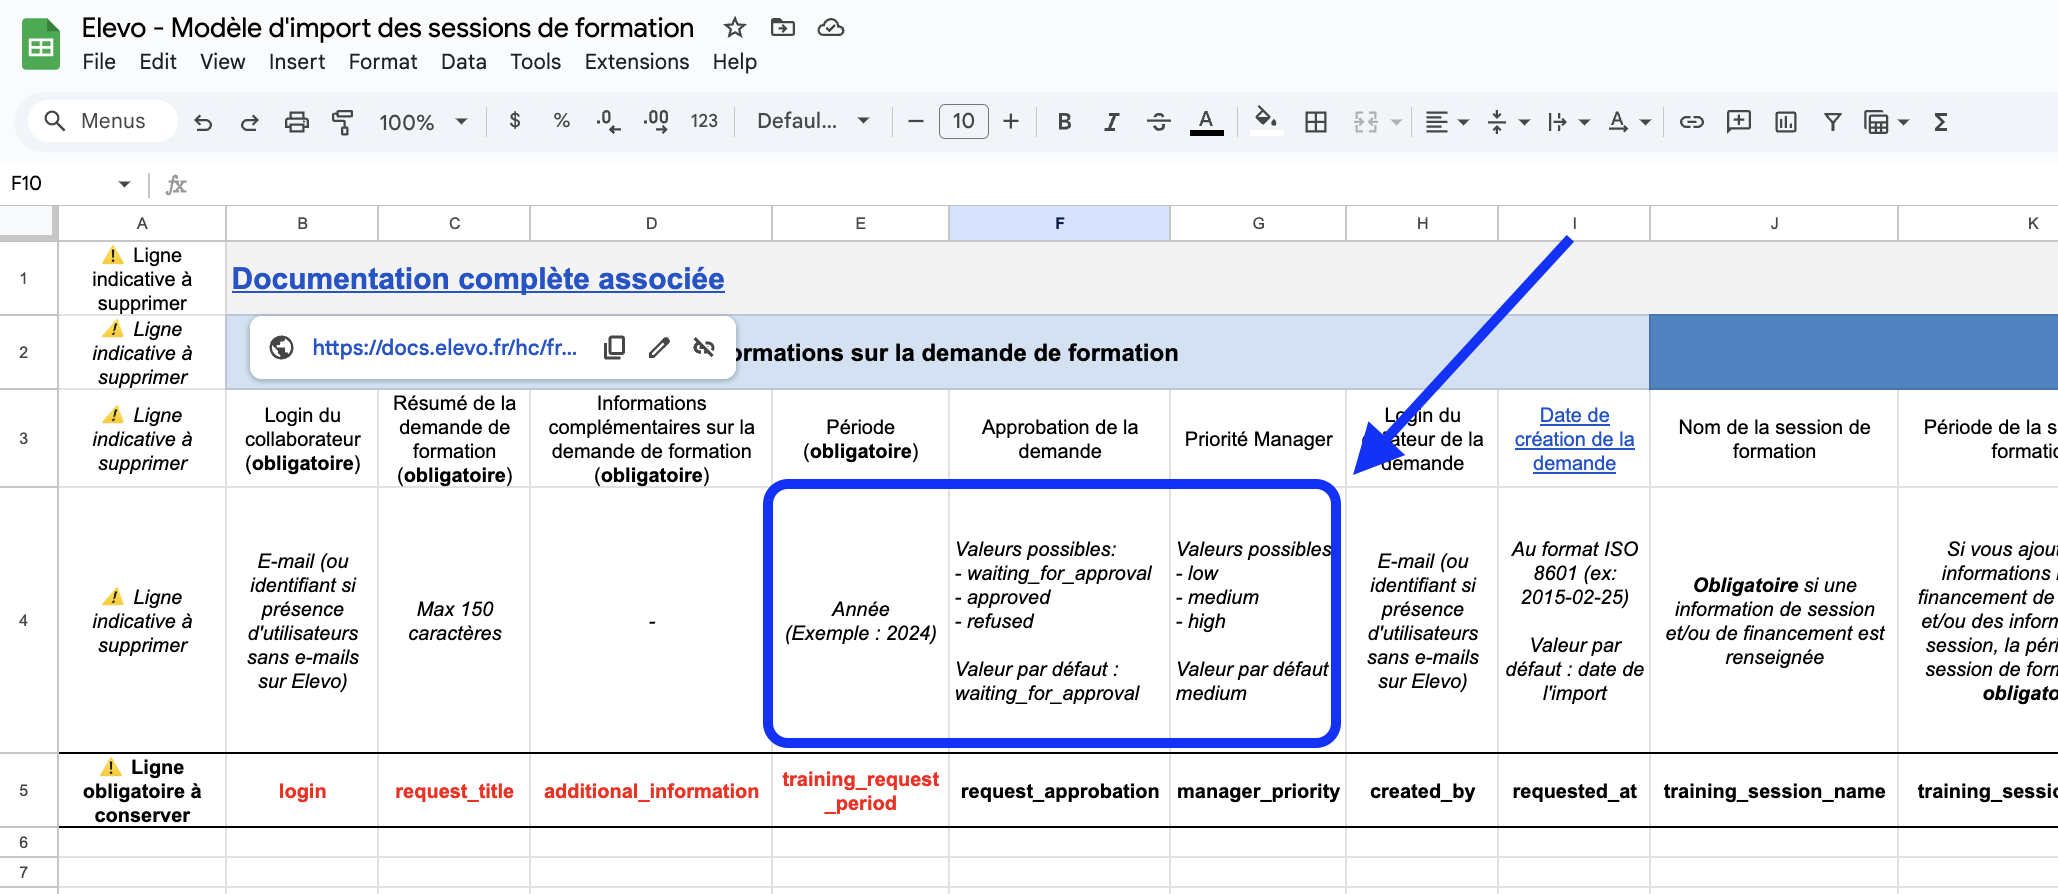The image size is (2058, 894).
Task: Open the Edit menu
Action: pos(158,62)
